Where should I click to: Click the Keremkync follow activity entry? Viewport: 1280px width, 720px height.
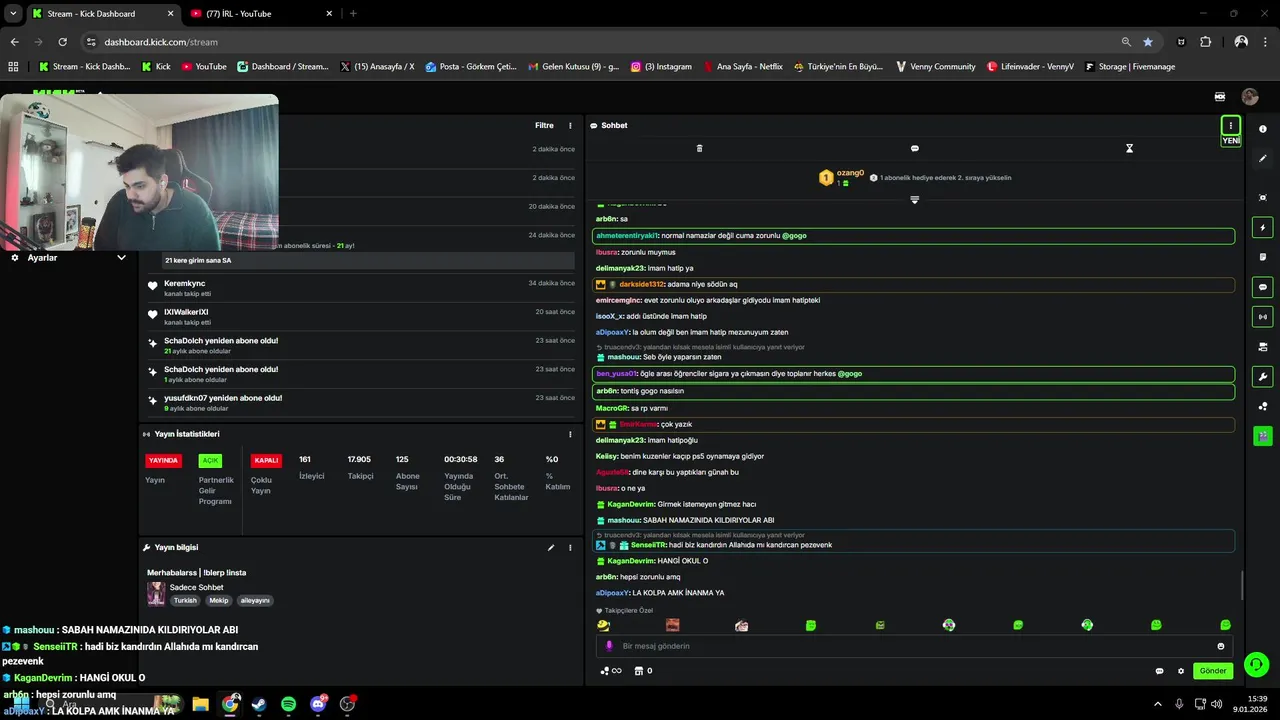point(361,288)
